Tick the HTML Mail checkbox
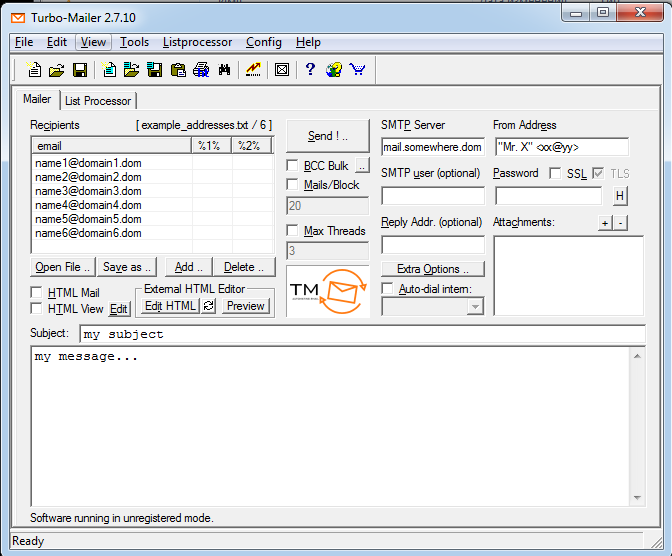This screenshot has width=672, height=556. click(x=38, y=293)
